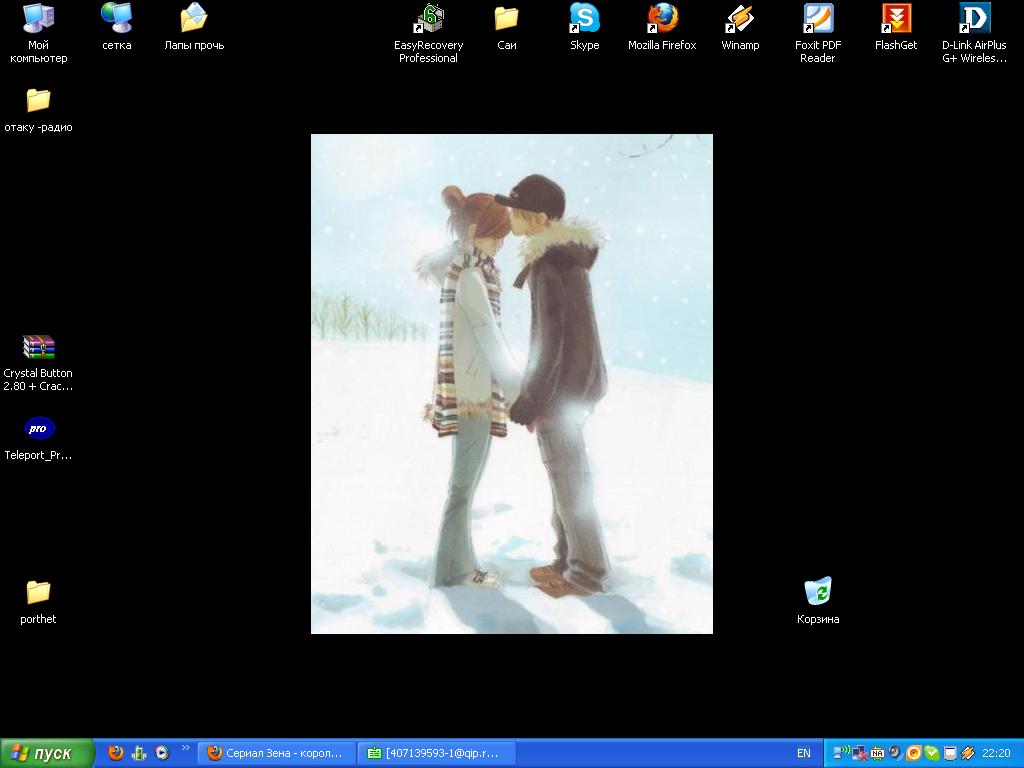Select the Мой компьютер icon
Image resolution: width=1024 pixels, height=768 pixels.
(x=38, y=19)
